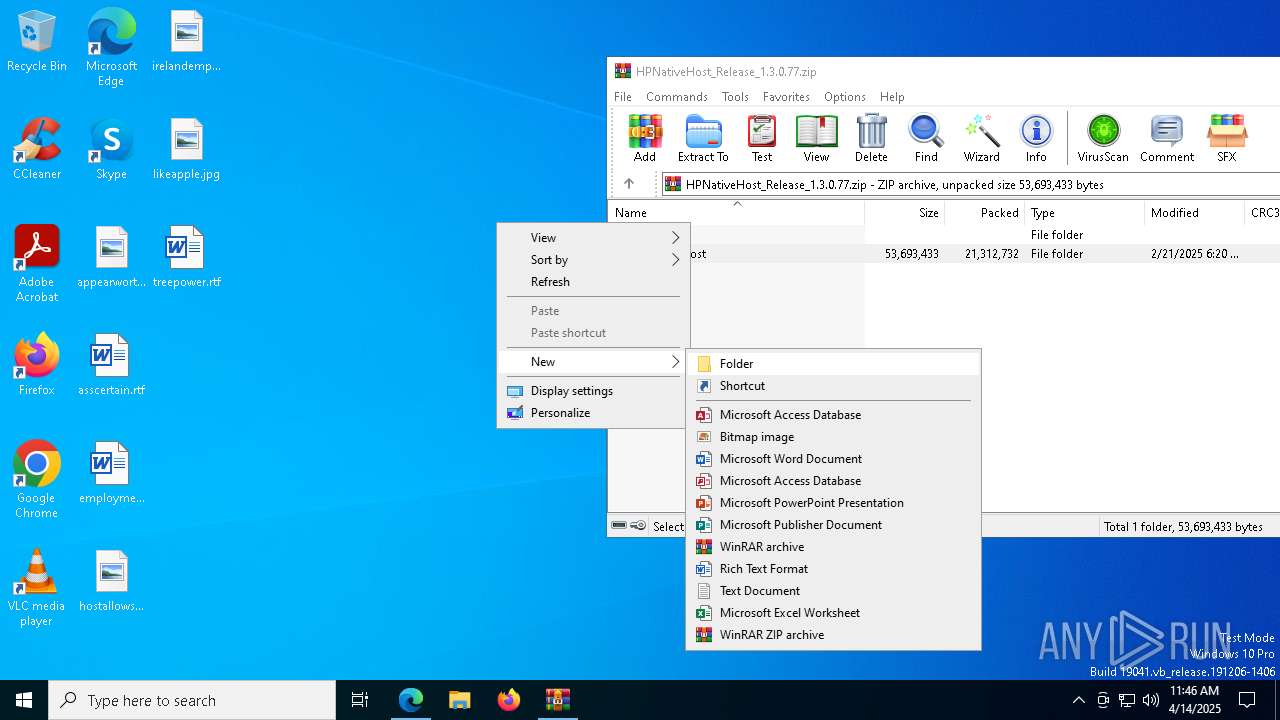Sort by the Type column header
The width and height of the screenshot is (1280, 720).
tap(1084, 212)
